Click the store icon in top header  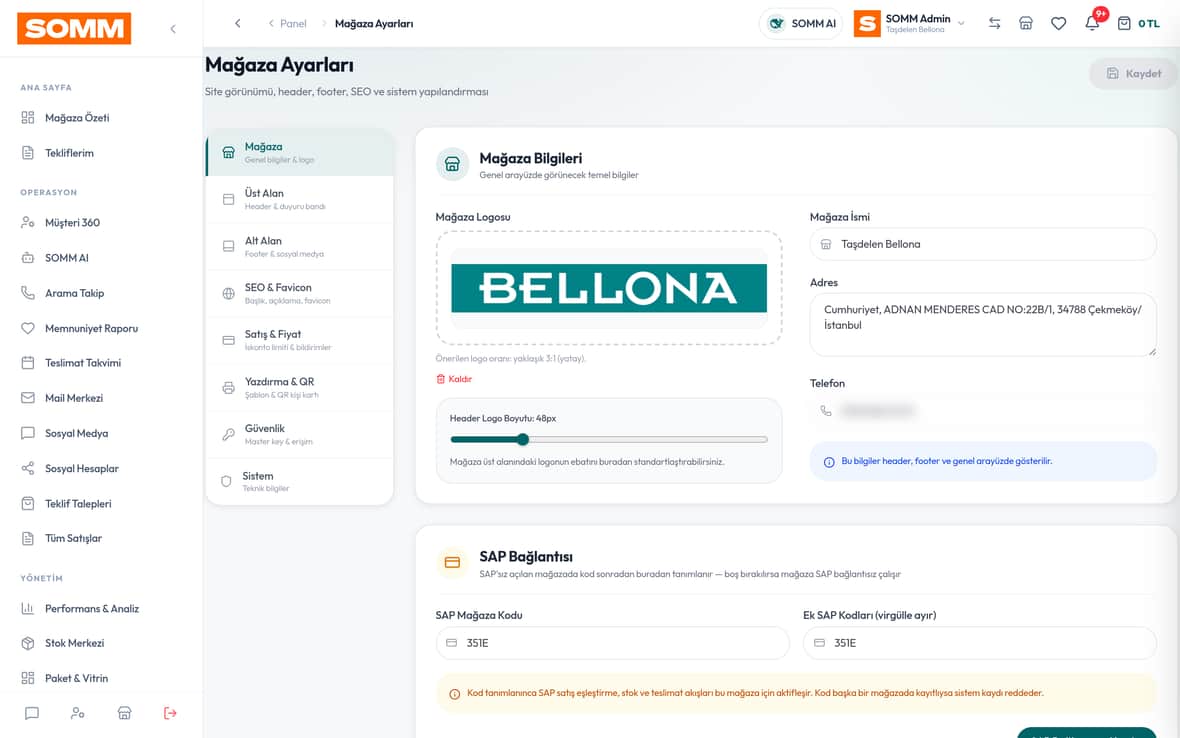click(1026, 23)
